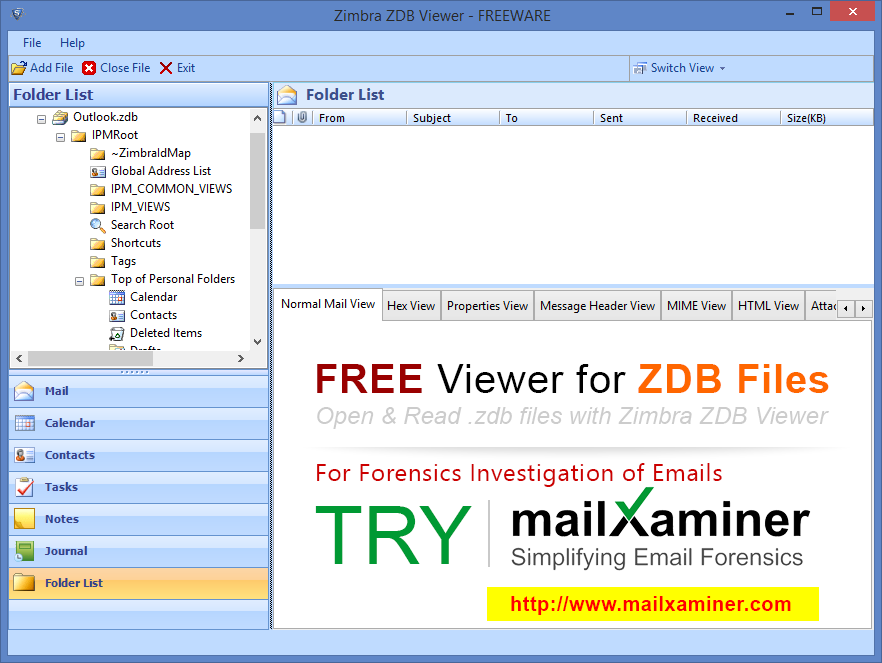Click the ~ZimbraIdMap folder icon
The image size is (882, 663).
coord(98,154)
